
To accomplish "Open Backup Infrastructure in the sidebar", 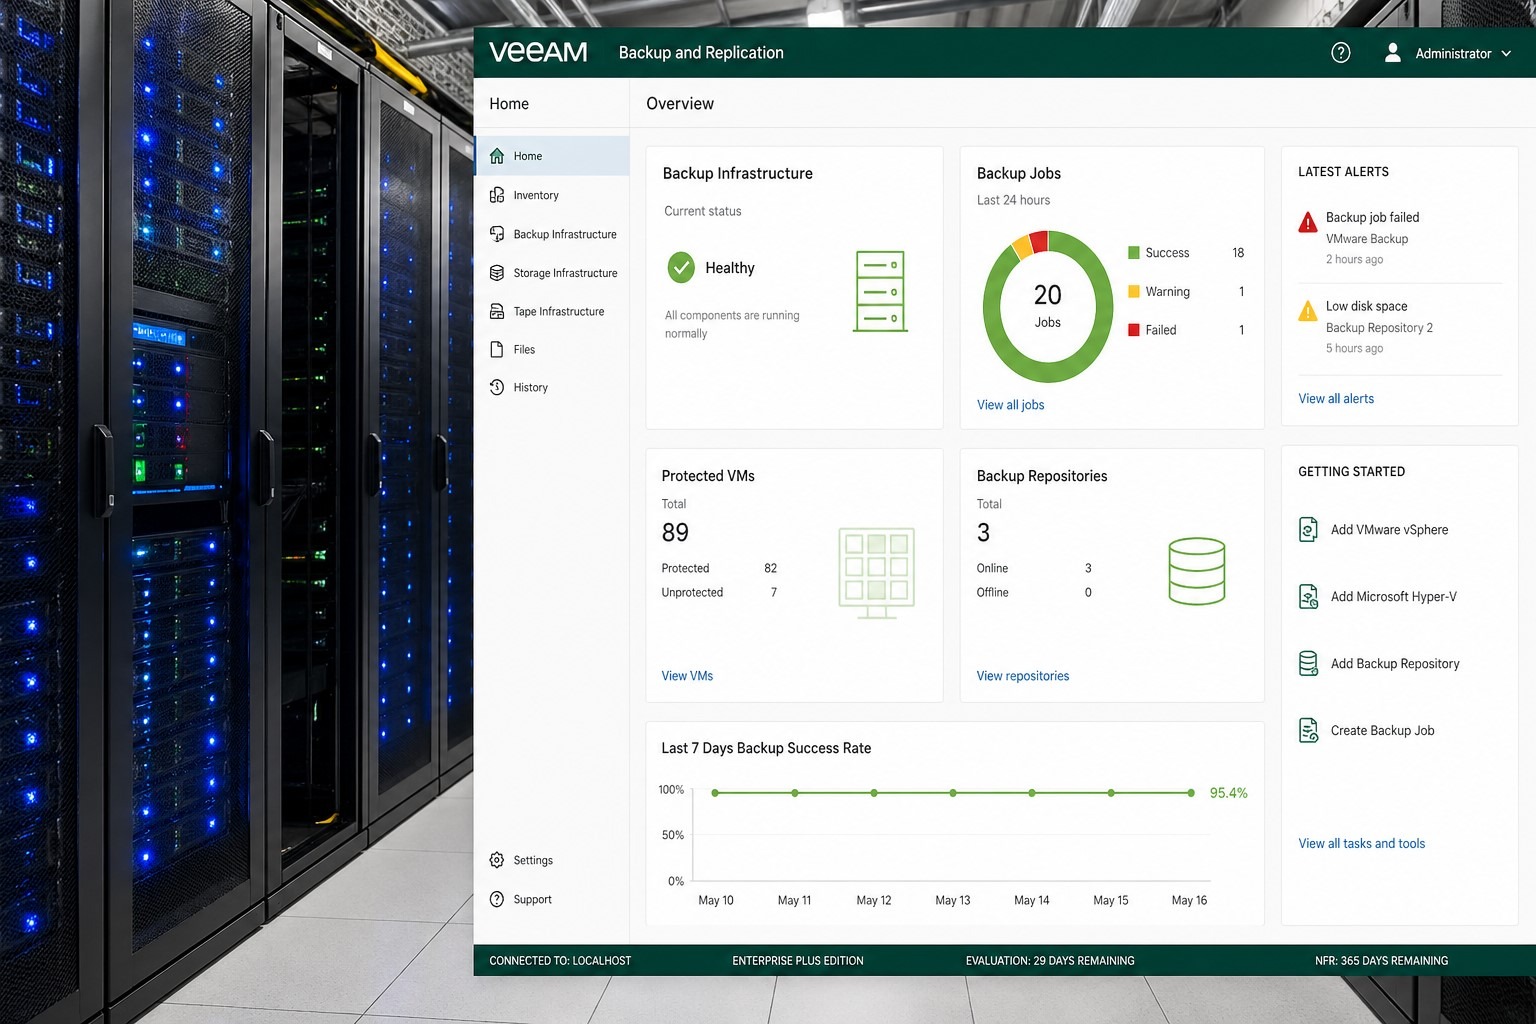I will pos(565,234).
